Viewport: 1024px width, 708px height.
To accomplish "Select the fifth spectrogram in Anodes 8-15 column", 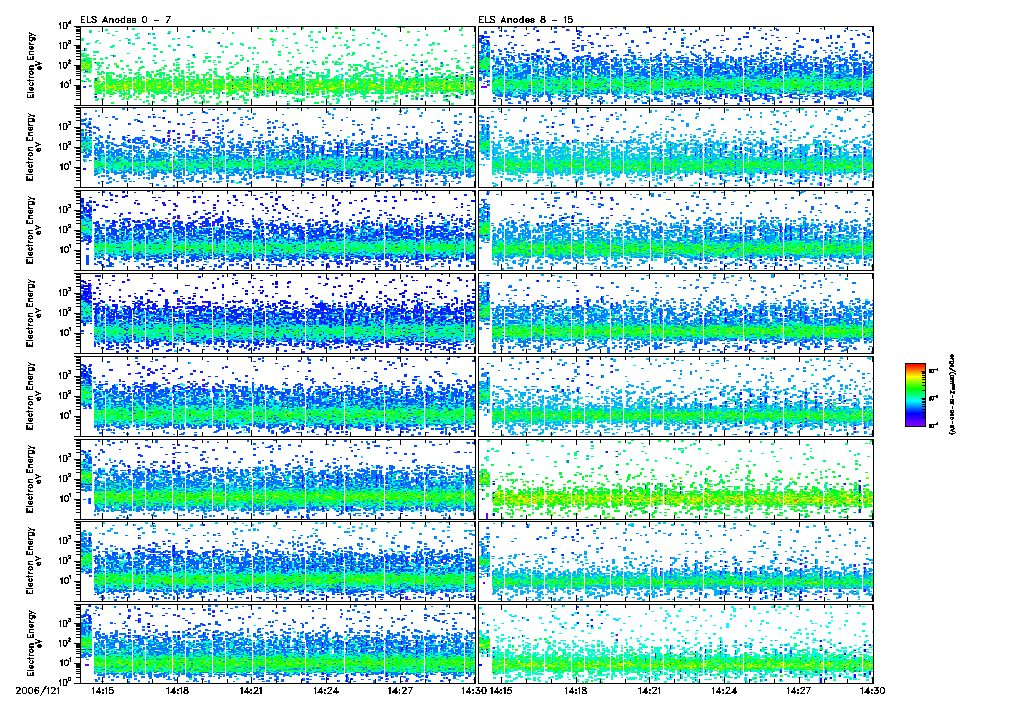I will (x=676, y=396).
